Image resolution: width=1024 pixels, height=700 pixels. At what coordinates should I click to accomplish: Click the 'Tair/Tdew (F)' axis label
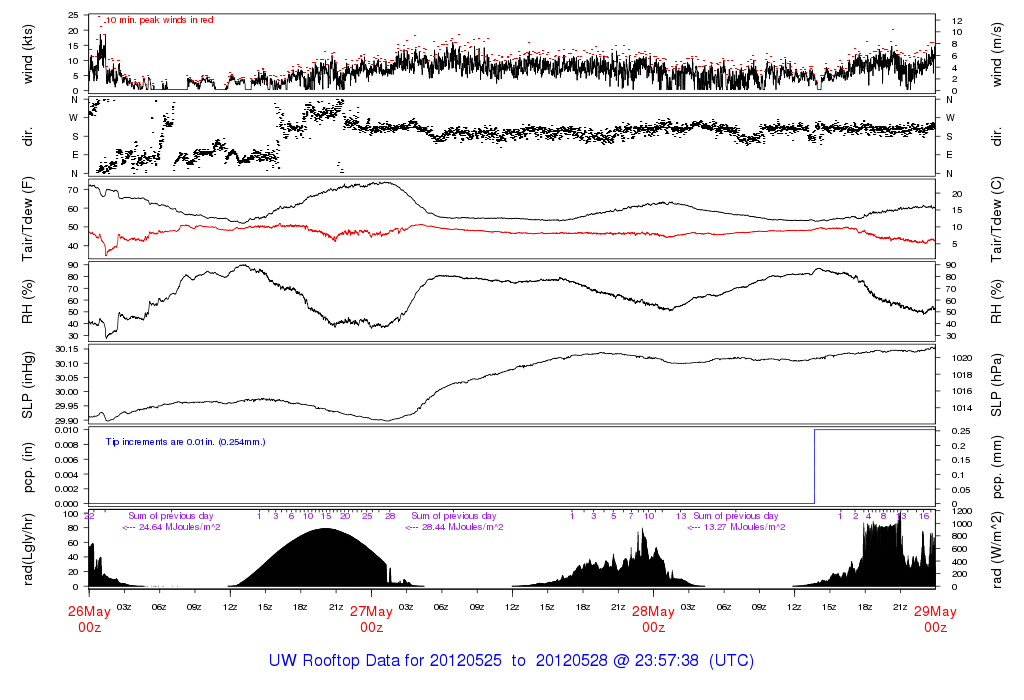tap(27, 219)
